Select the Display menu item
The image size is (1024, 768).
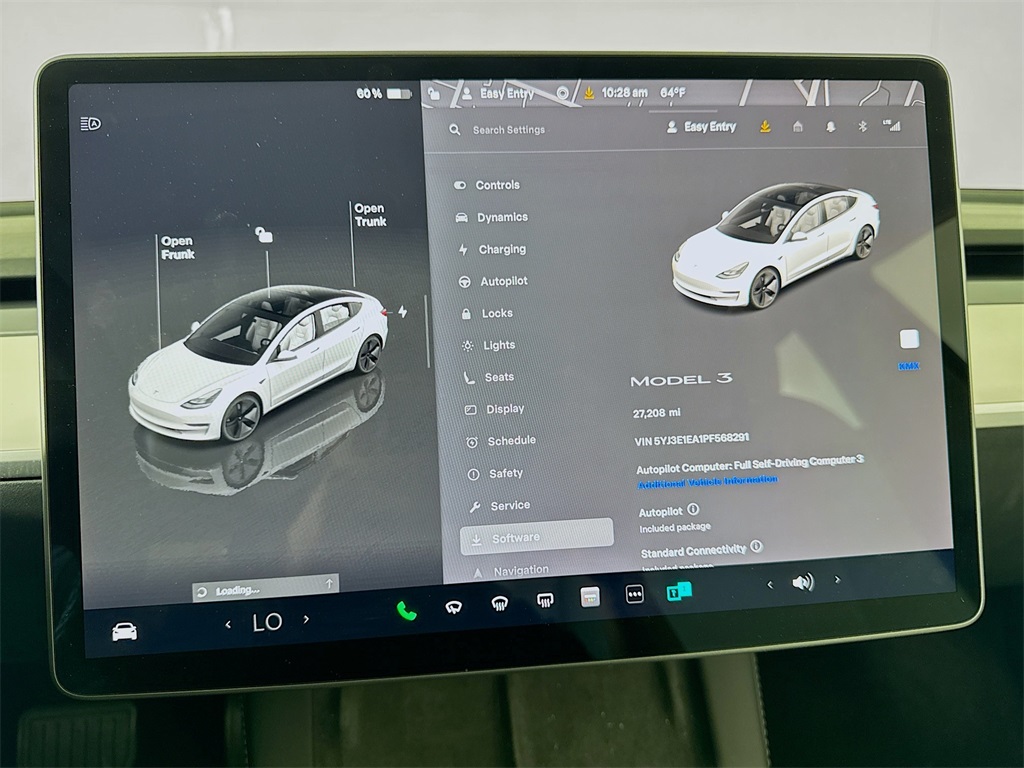[x=494, y=409]
